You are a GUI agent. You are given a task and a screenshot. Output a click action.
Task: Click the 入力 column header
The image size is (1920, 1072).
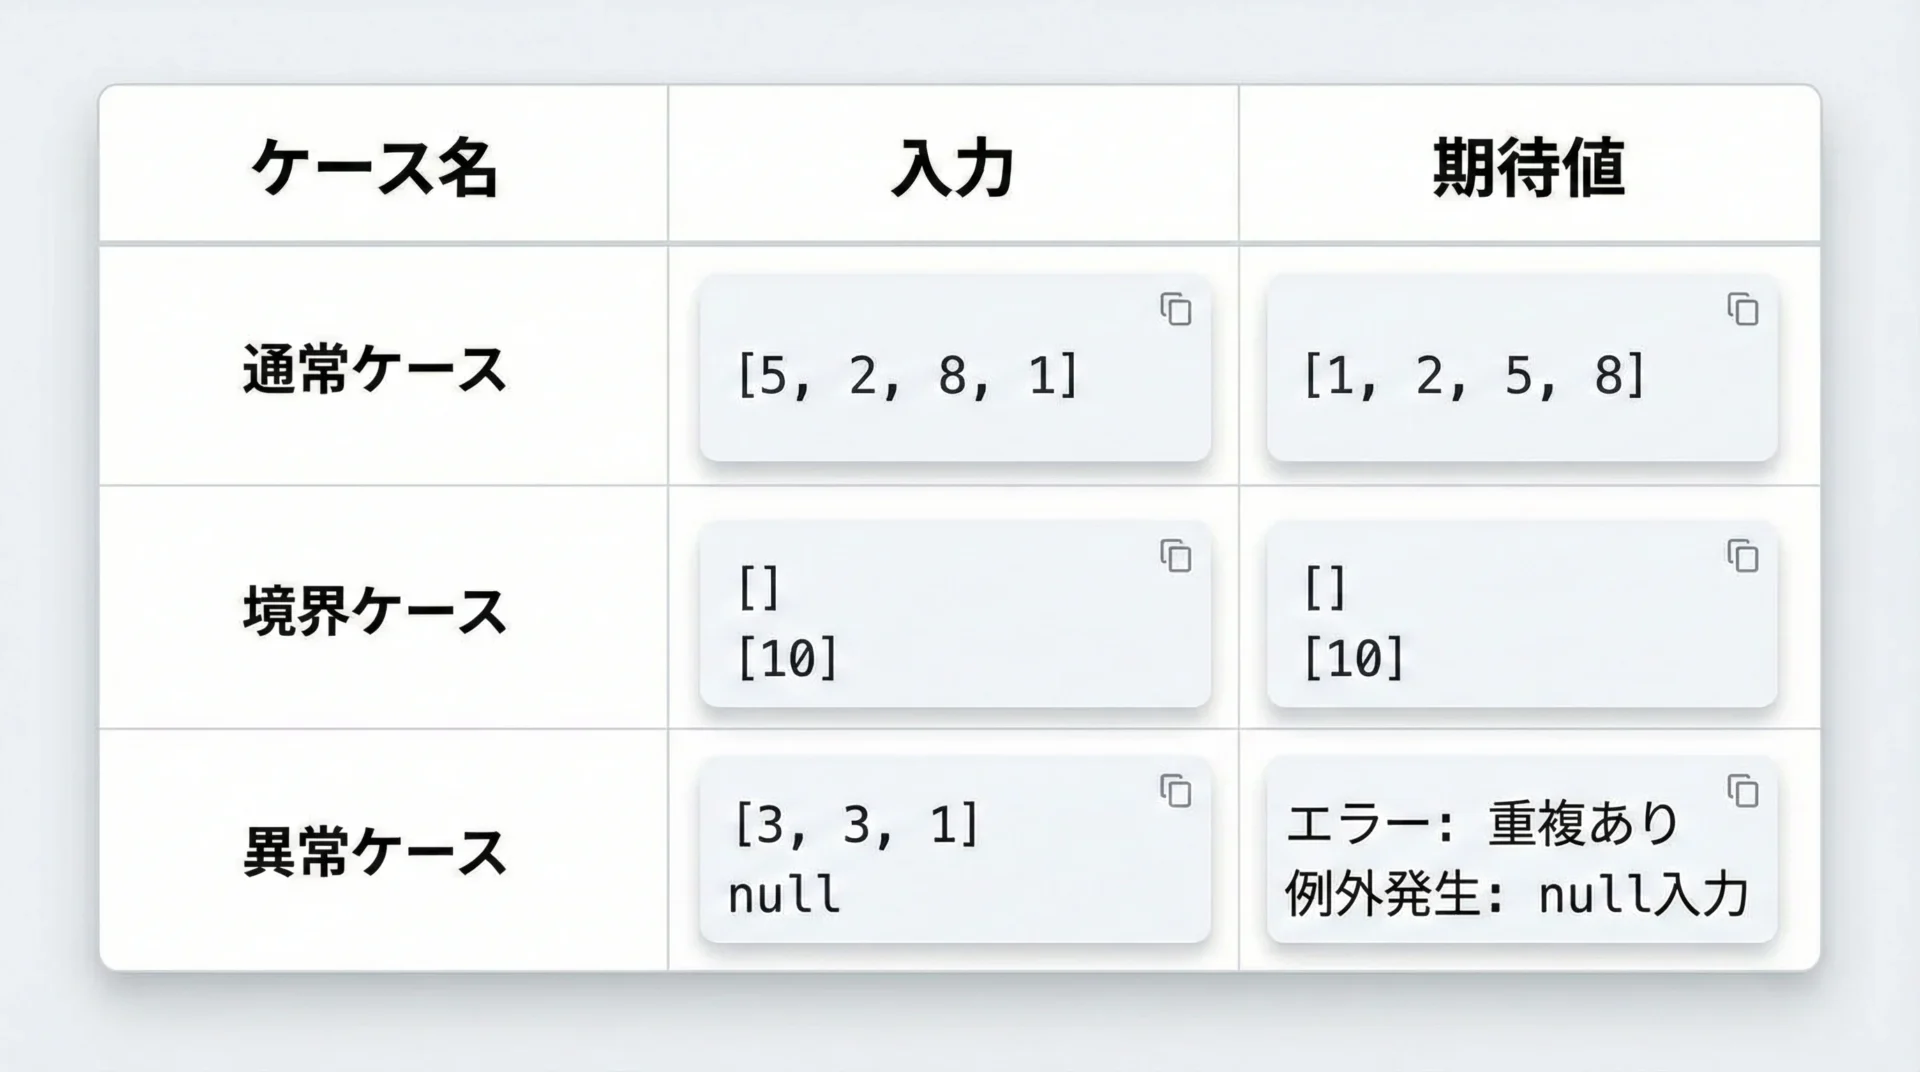point(952,168)
